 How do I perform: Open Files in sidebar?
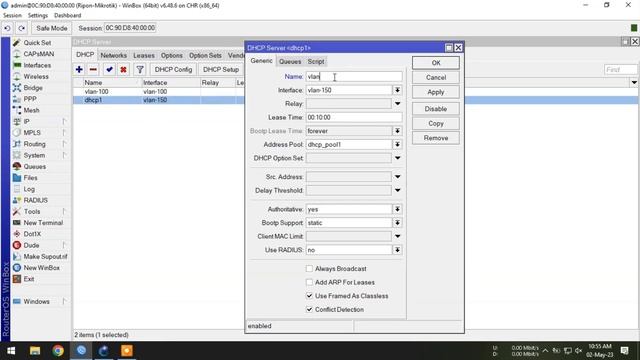pos(30,178)
